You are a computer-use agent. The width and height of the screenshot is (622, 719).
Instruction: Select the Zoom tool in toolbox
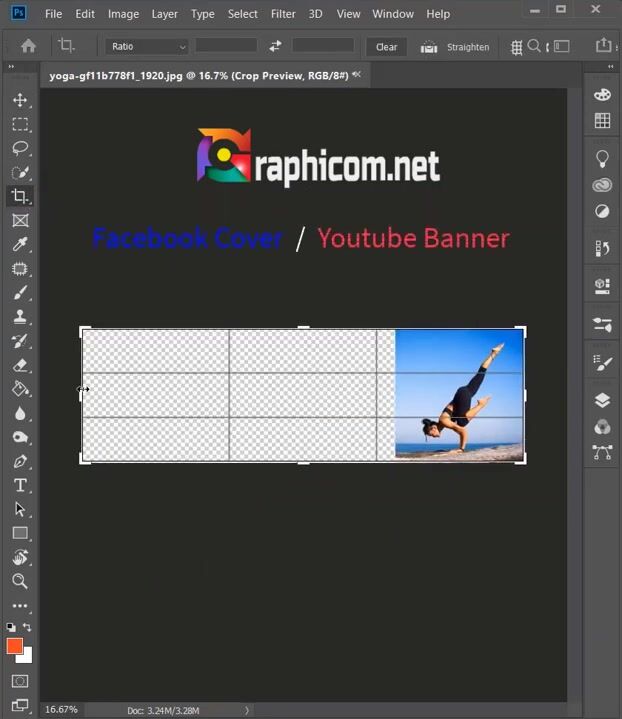(20, 581)
